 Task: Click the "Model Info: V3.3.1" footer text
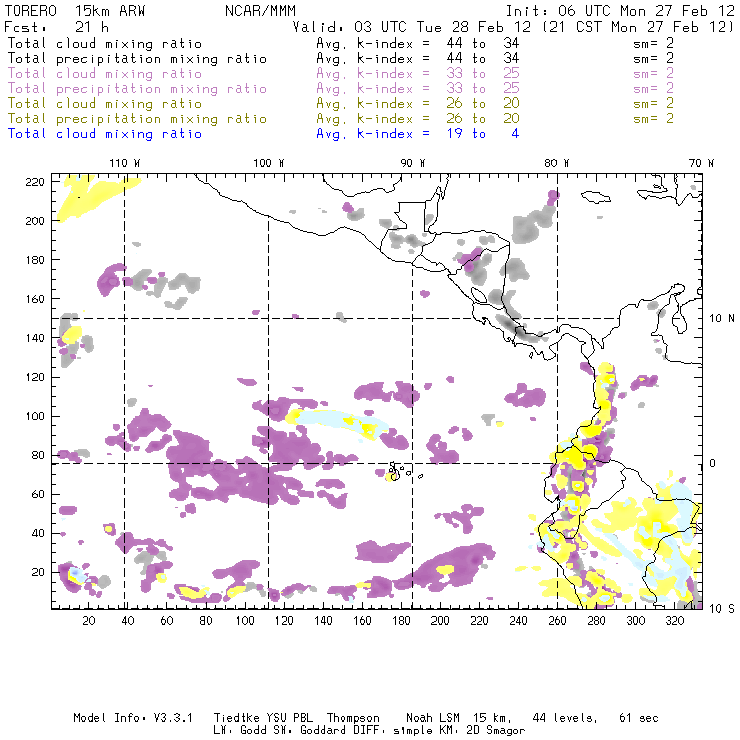133,718
